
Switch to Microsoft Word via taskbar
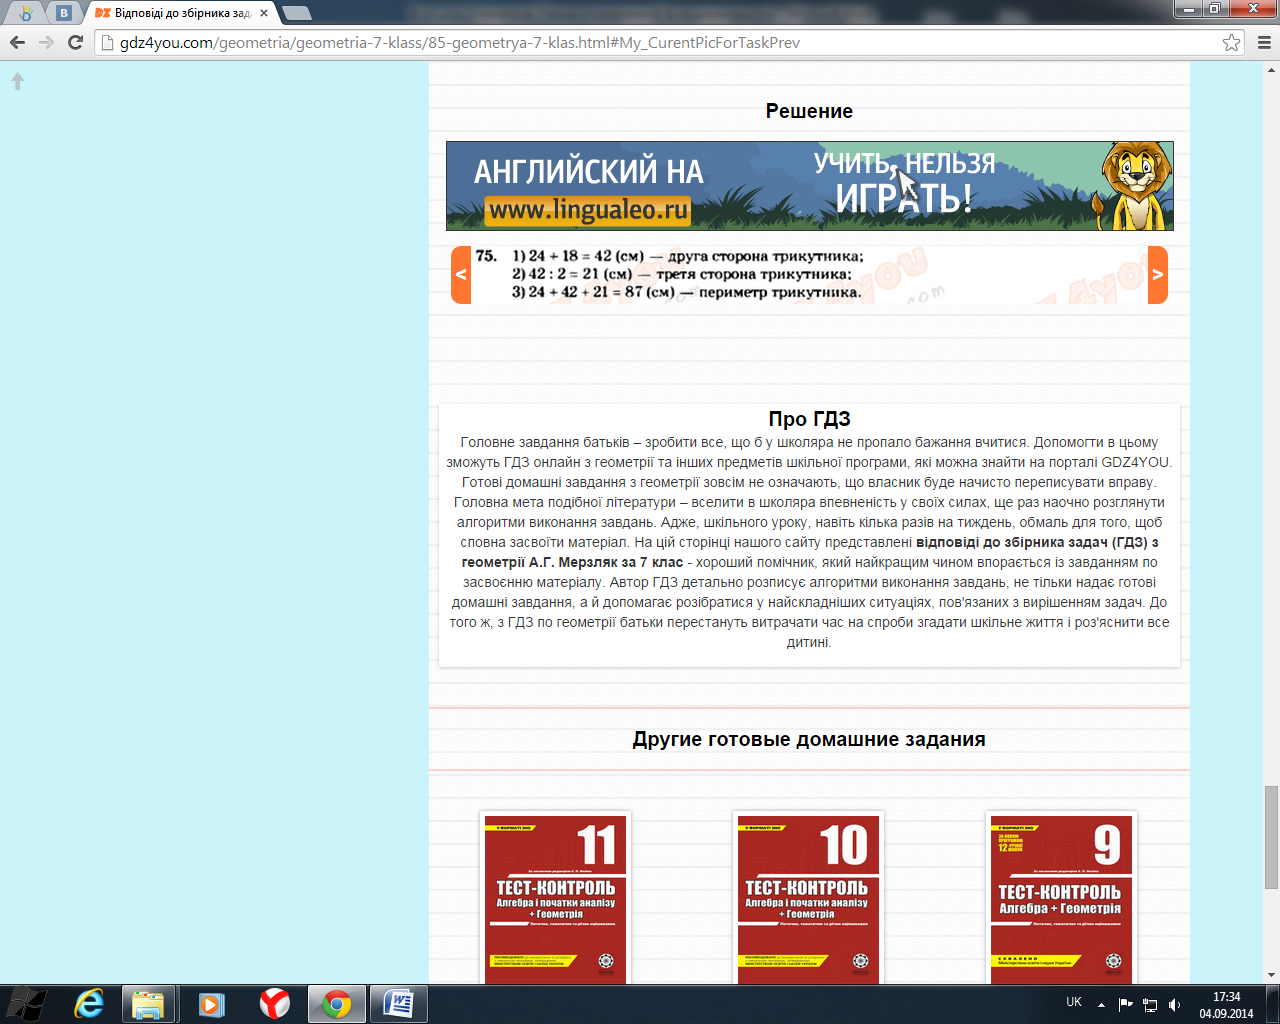click(x=398, y=1004)
